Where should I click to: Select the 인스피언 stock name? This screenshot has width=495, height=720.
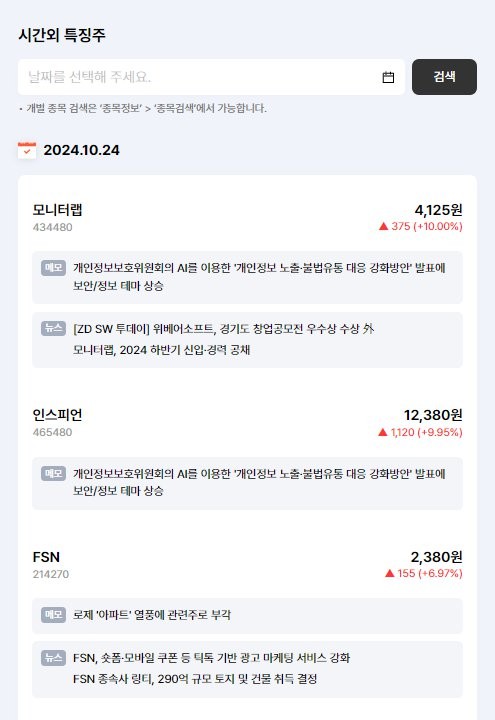[57, 415]
